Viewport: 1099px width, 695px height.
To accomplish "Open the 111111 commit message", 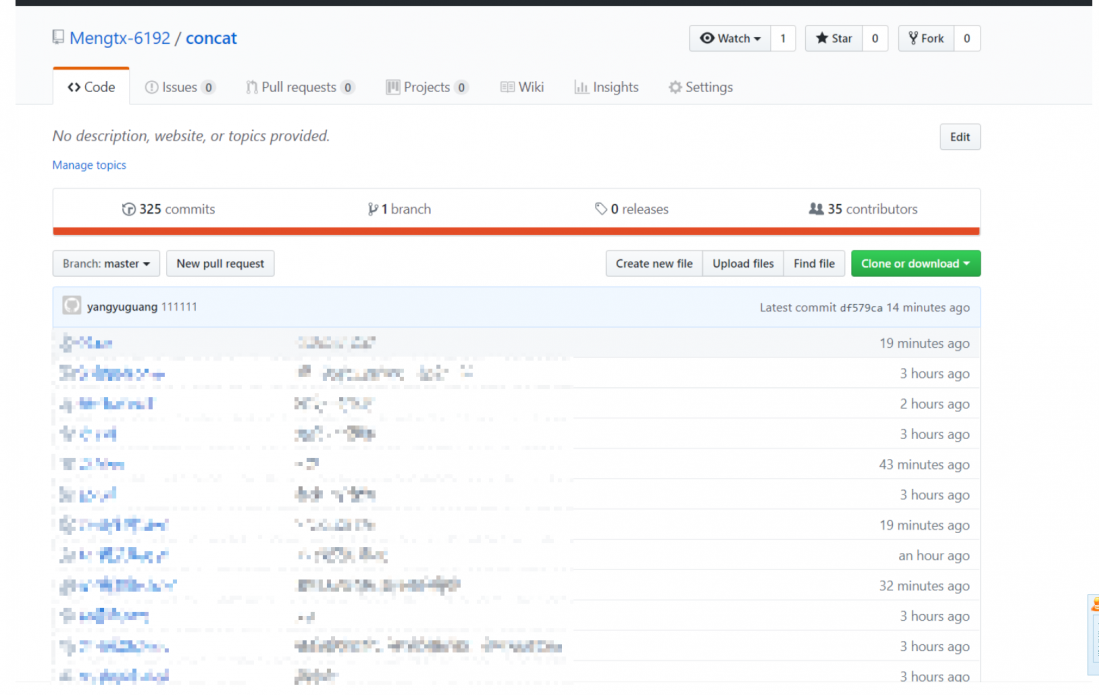I will 179,307.
